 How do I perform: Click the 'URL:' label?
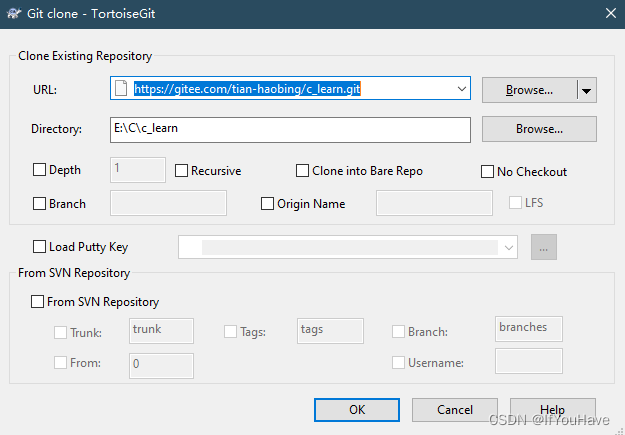pos(45,90)
